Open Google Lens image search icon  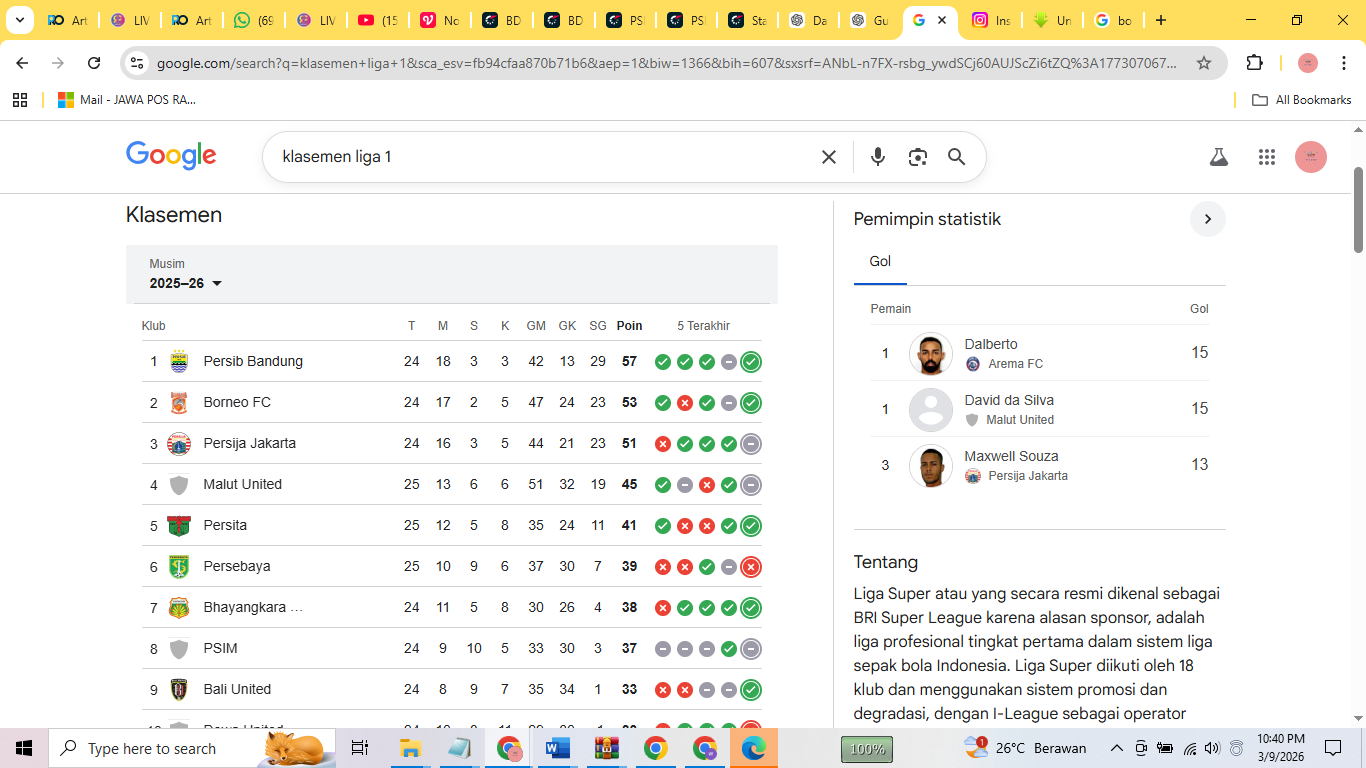[x=918, y=157]
